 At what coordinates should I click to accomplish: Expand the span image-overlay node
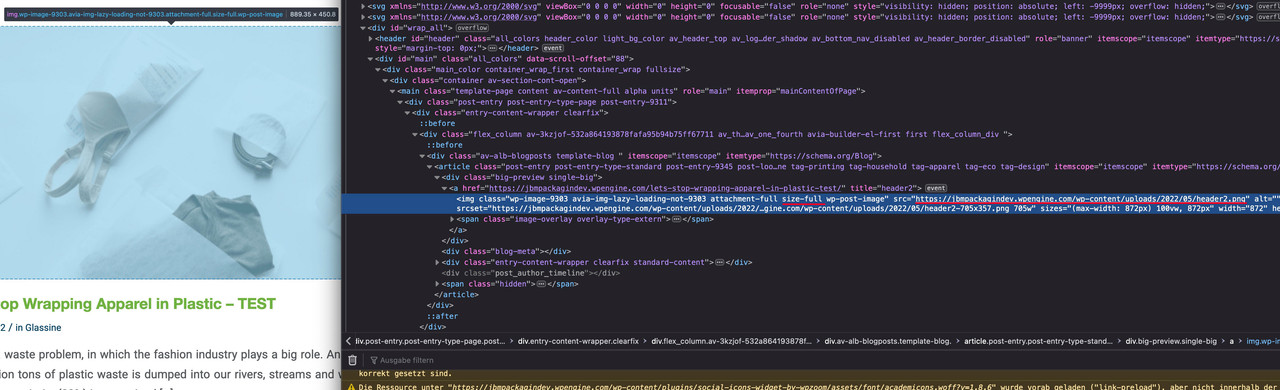[452, 219]
